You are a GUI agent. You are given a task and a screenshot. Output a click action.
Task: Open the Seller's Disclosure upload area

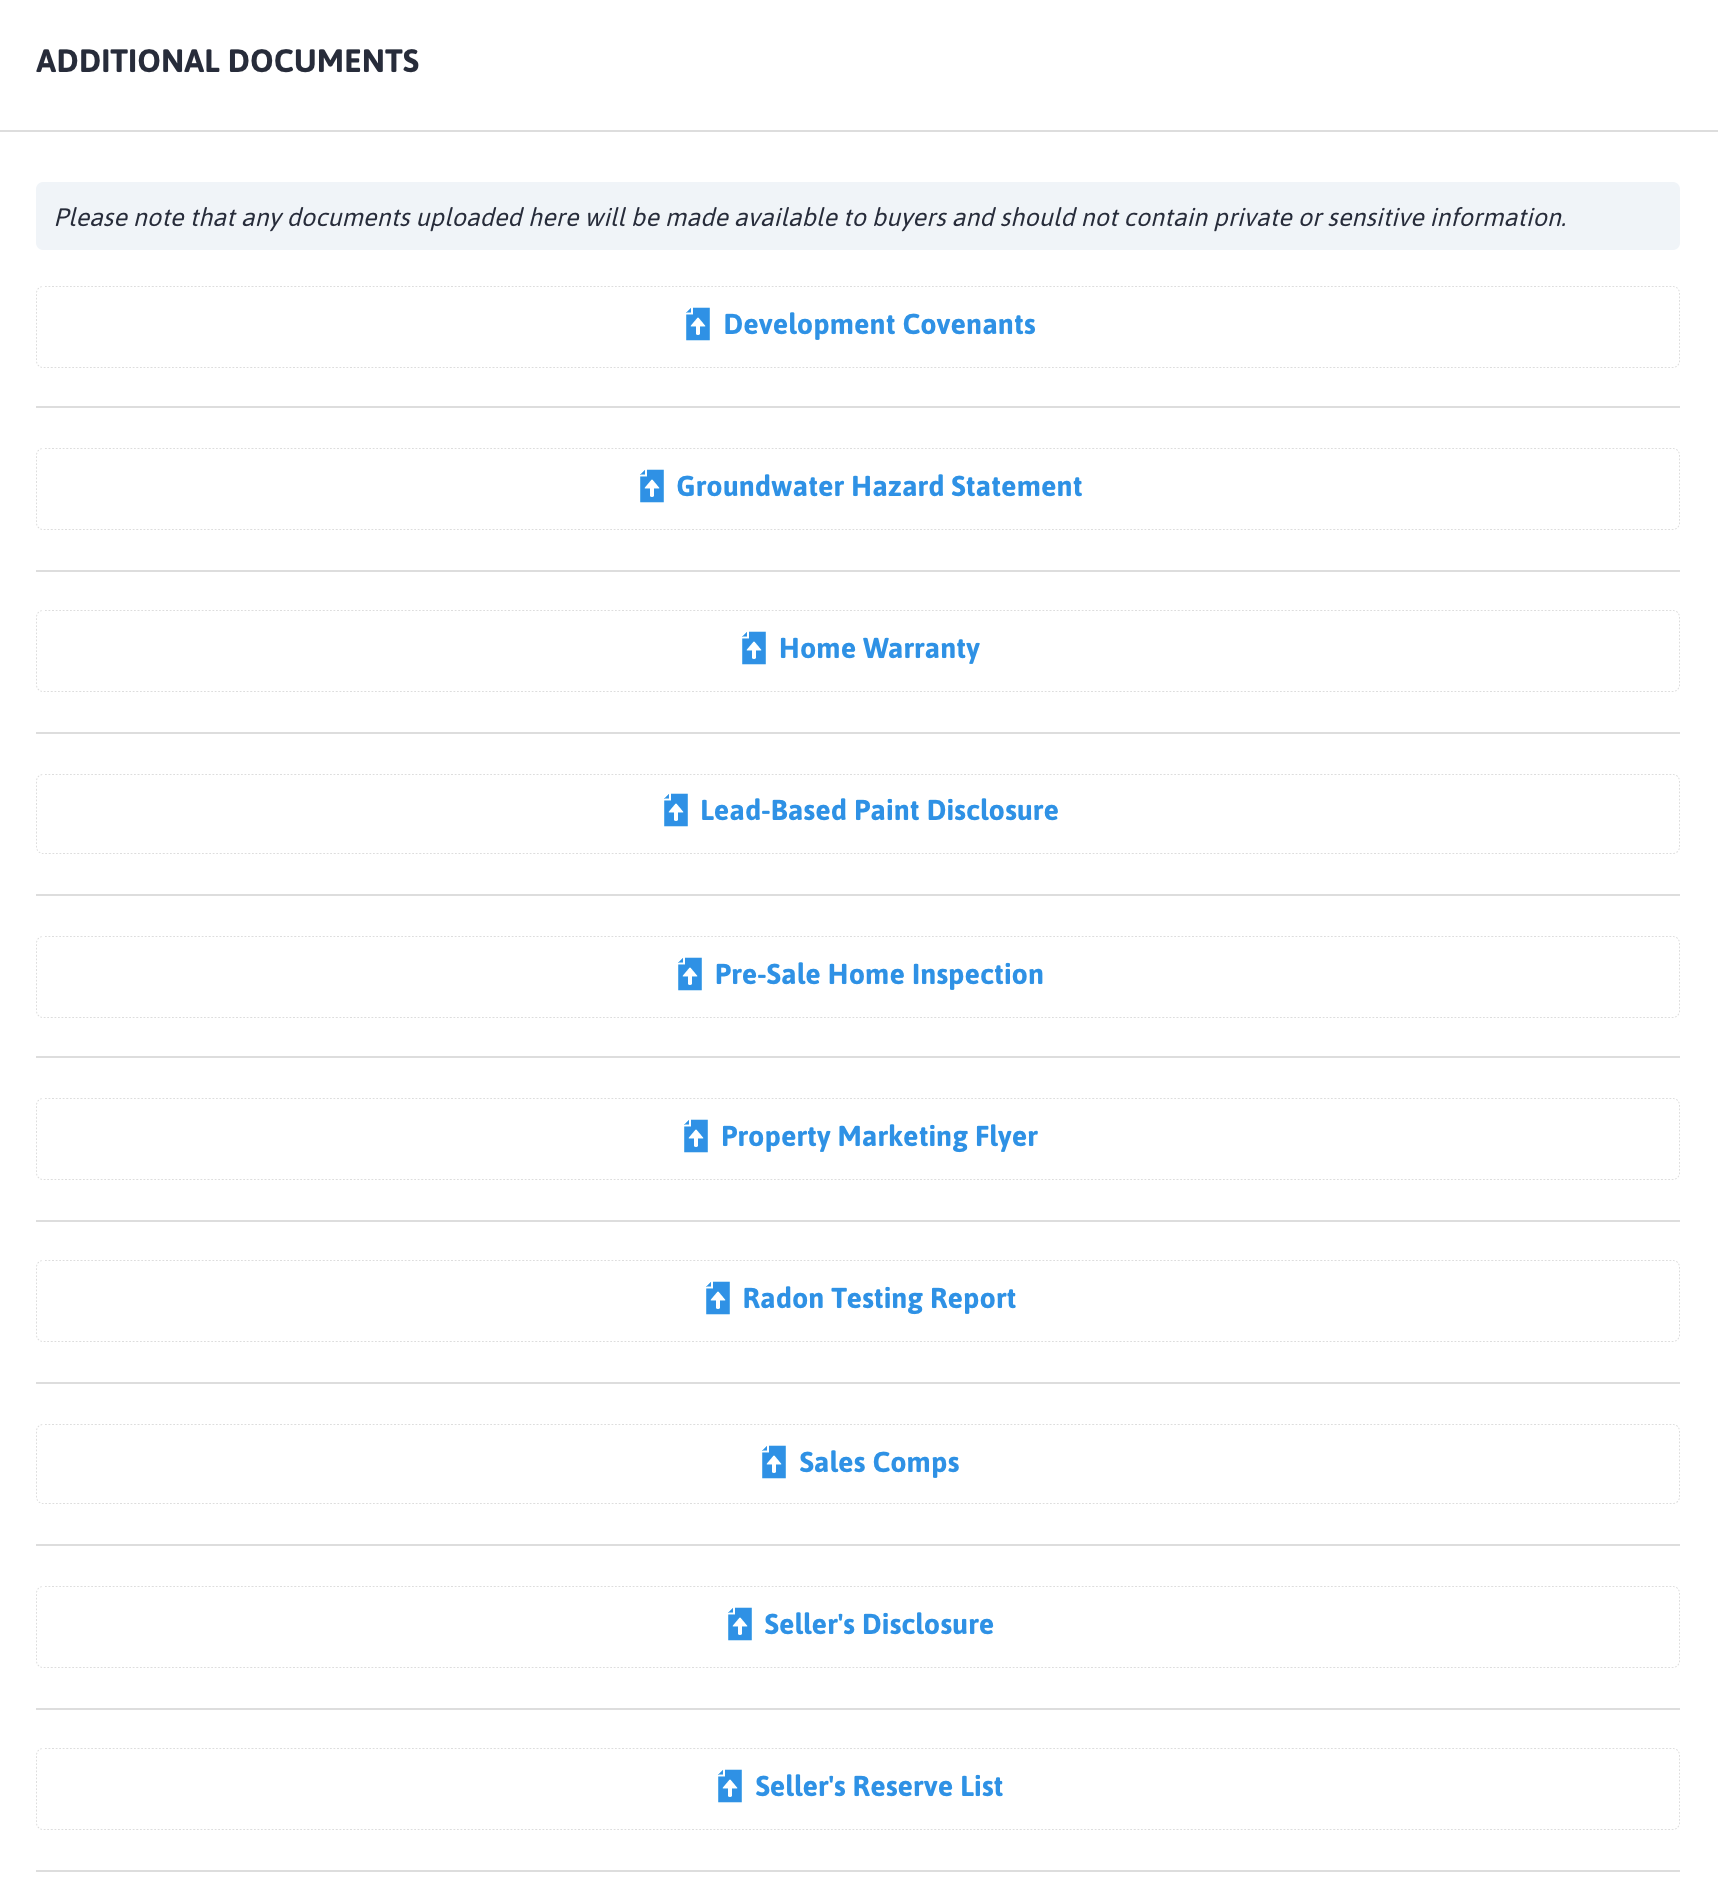877,1625
